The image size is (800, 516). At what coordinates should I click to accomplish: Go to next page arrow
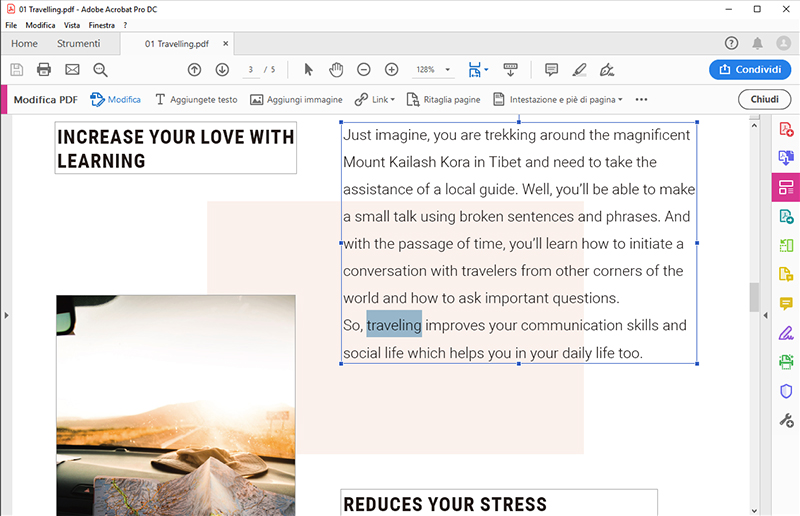pyautogui.click(x=222, y=69)
